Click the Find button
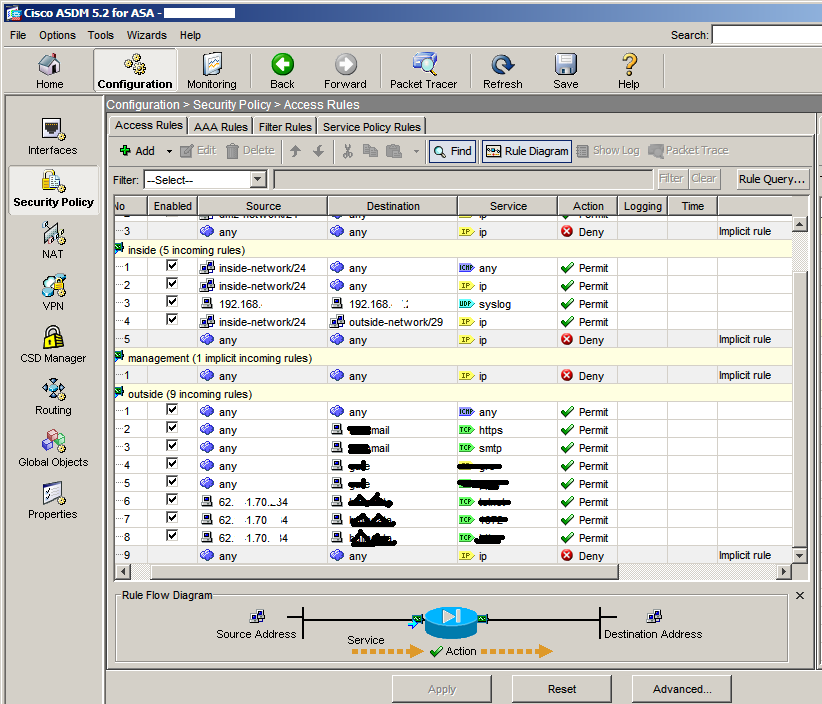 [452, 151]
